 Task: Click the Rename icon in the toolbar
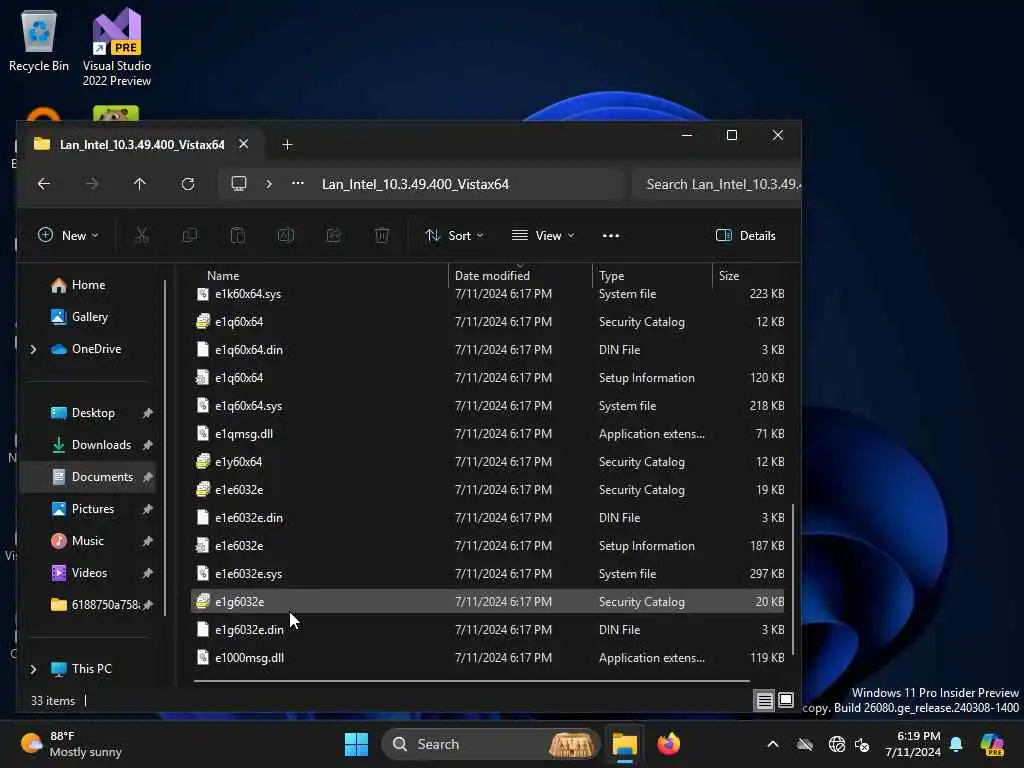tap(286, 236)
